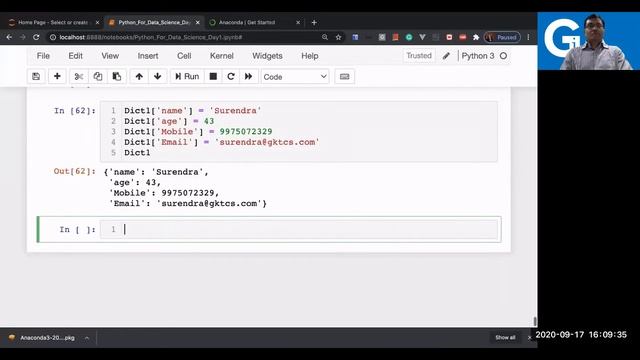The width and height of the screenshot is (640, 360).
Task: Close the Anaconda Get Started tab
Action: 298,22
